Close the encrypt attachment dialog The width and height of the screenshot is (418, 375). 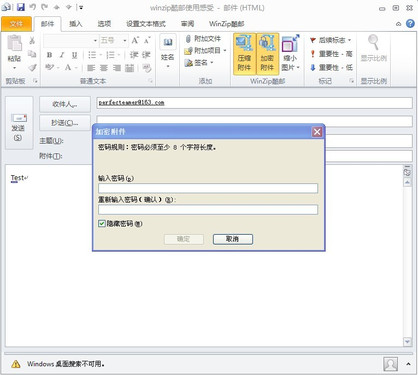click(317, 132)
